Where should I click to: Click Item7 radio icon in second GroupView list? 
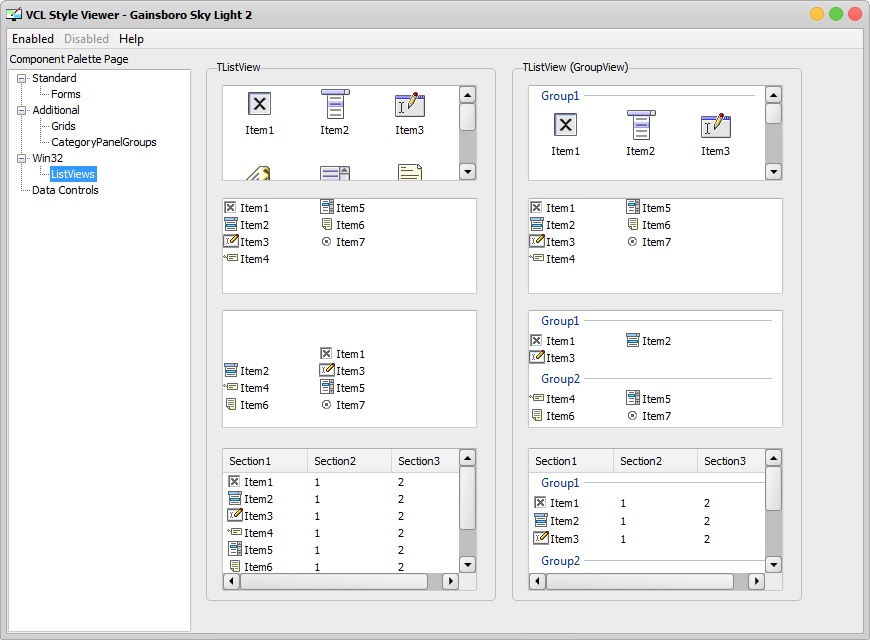(x=633, y=241)
